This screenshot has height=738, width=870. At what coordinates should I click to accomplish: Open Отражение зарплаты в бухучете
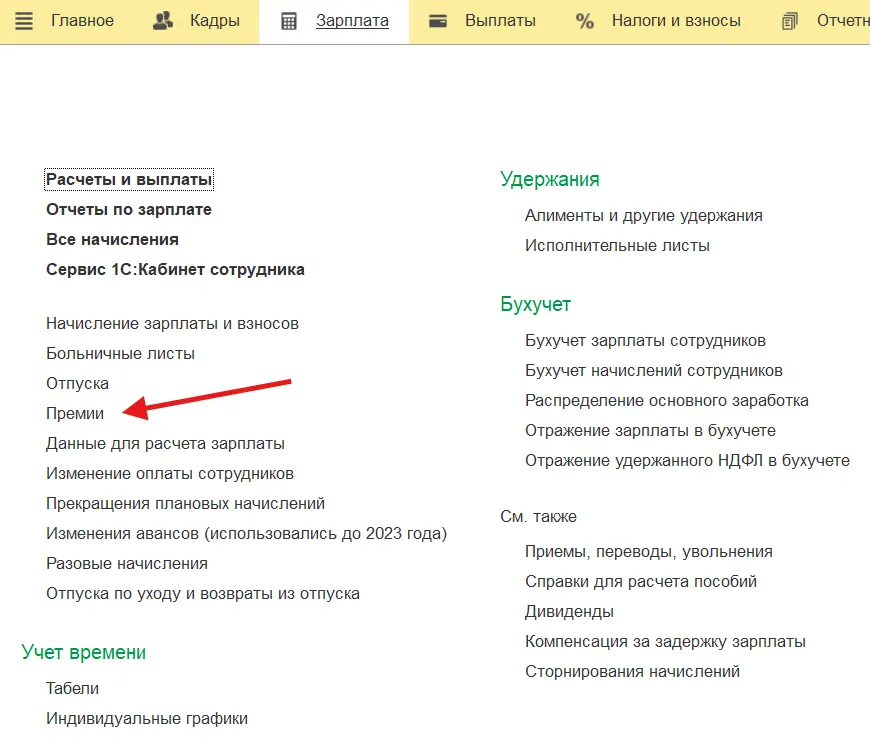[650, 430]
